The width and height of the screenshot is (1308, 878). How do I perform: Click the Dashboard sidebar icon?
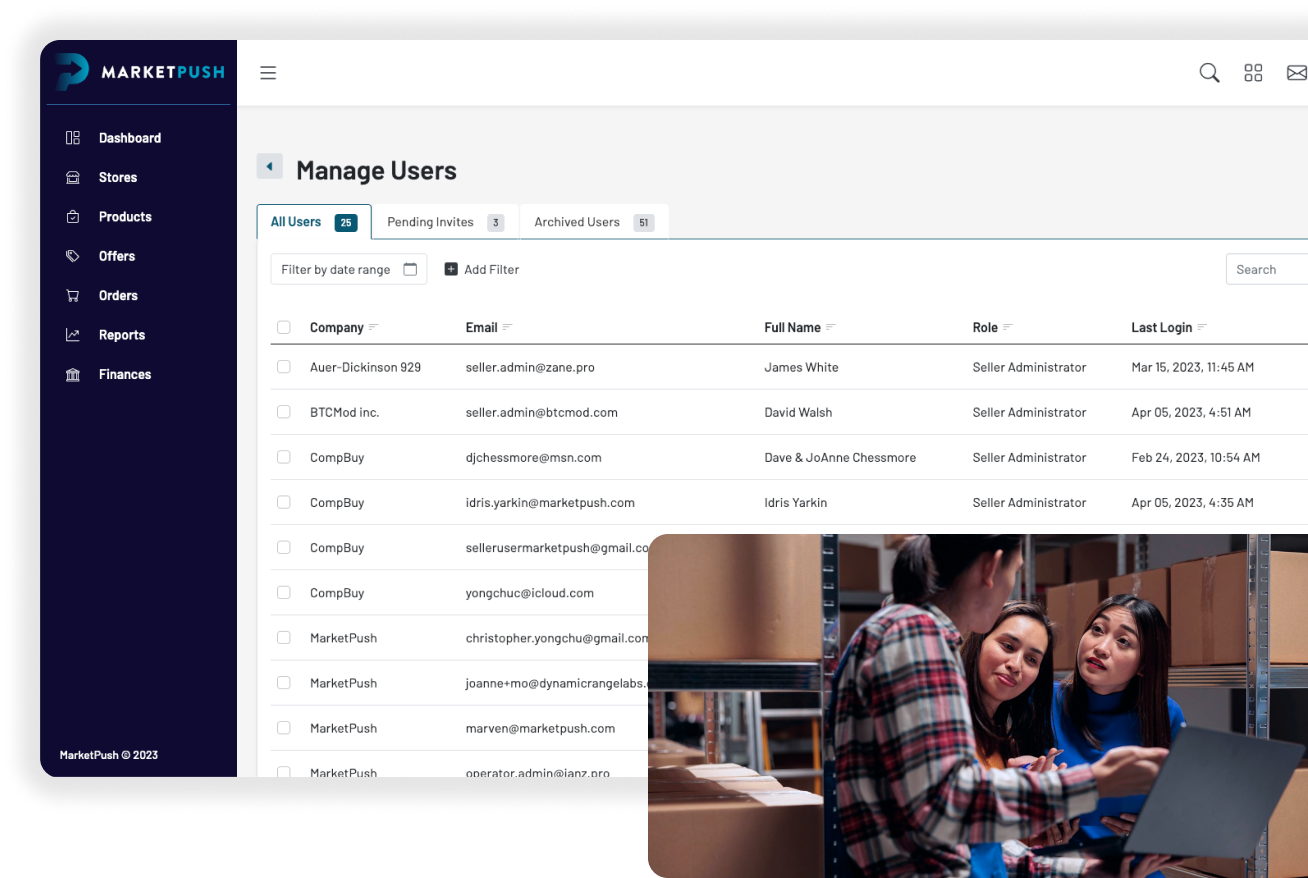coord(73,138)
